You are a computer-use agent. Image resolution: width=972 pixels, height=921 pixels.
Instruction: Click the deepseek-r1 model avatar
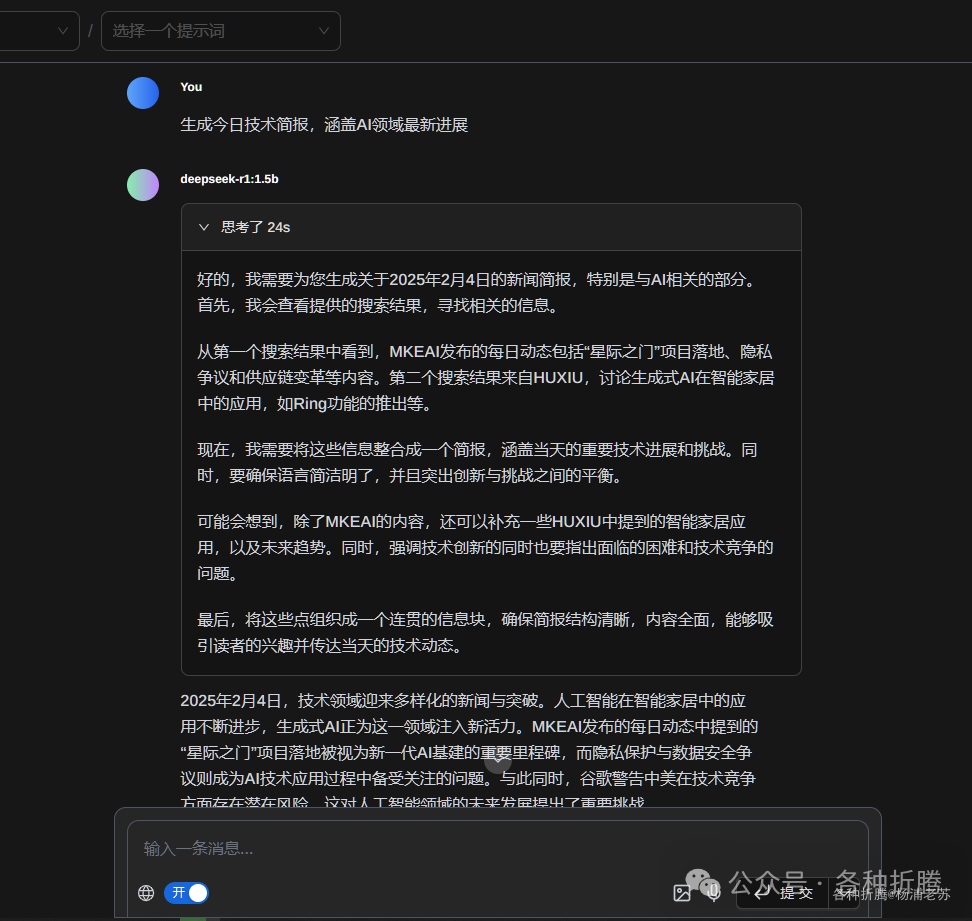click(143, 185)
